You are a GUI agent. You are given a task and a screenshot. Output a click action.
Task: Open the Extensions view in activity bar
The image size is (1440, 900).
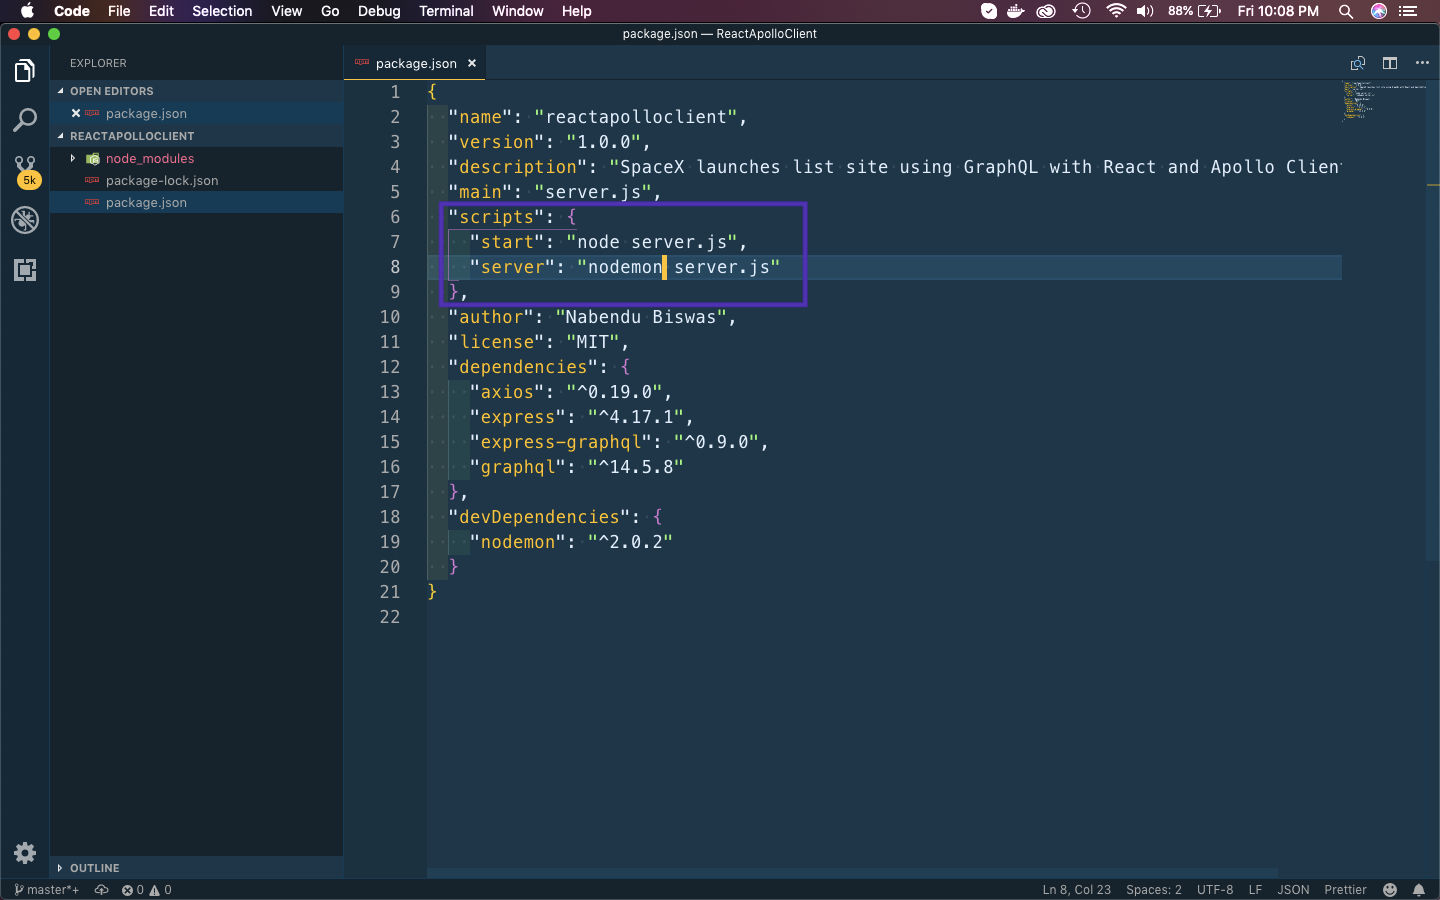pos(25,270)
